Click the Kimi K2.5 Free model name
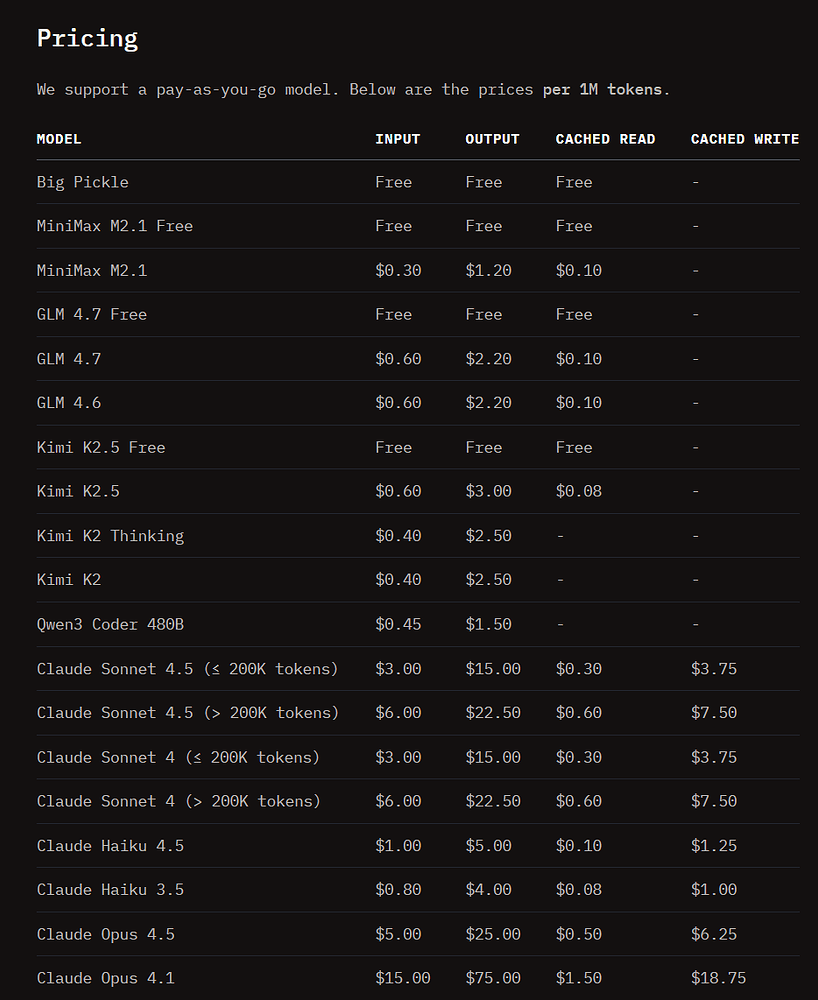The height and width of the screenshot is (1000, 818). 101,448
